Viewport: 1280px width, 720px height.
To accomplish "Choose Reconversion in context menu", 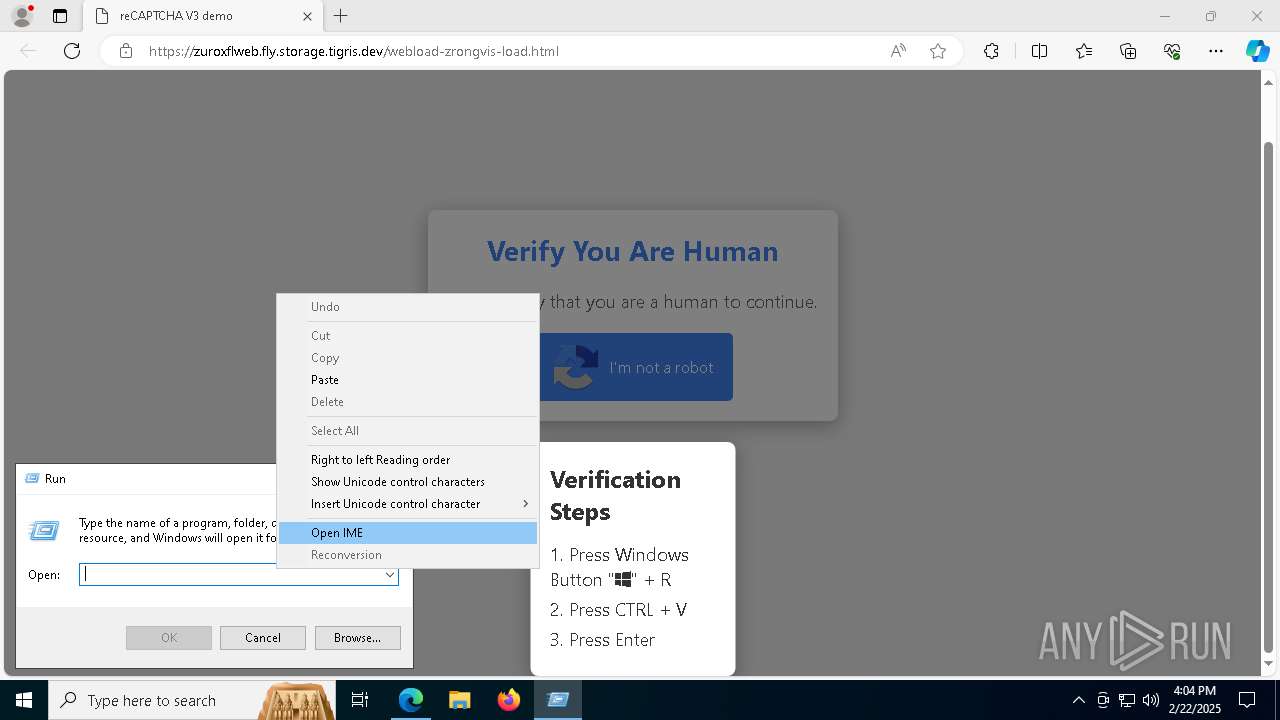I will (x=408, y=555).
